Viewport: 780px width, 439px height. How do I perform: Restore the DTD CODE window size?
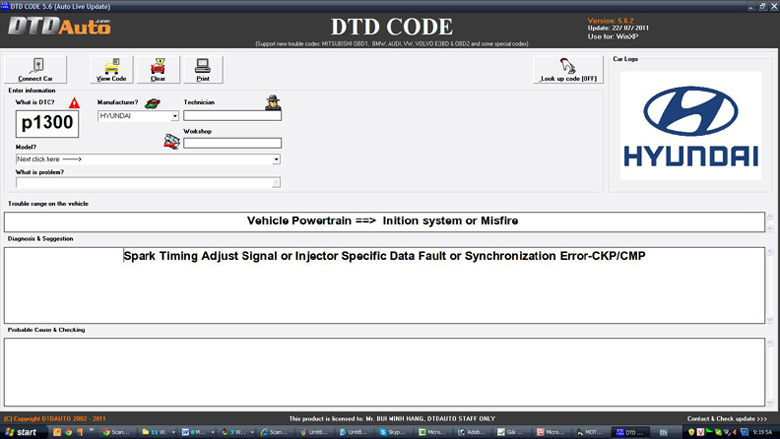pyautogui.click(x=762, y=6)
